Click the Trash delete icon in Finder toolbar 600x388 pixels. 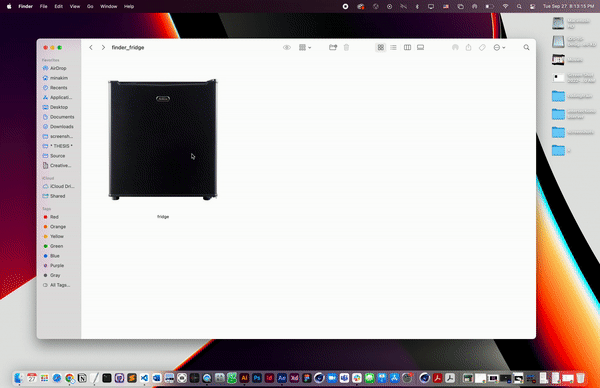tap(346, 47)
